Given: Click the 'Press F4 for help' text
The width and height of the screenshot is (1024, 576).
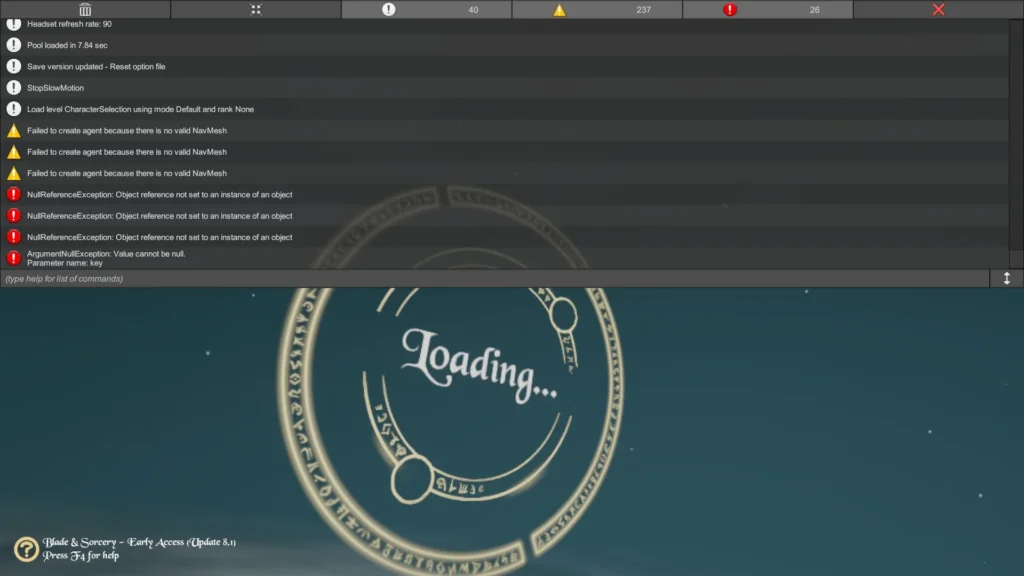Looking at the screenshot, I should point(81,556).
